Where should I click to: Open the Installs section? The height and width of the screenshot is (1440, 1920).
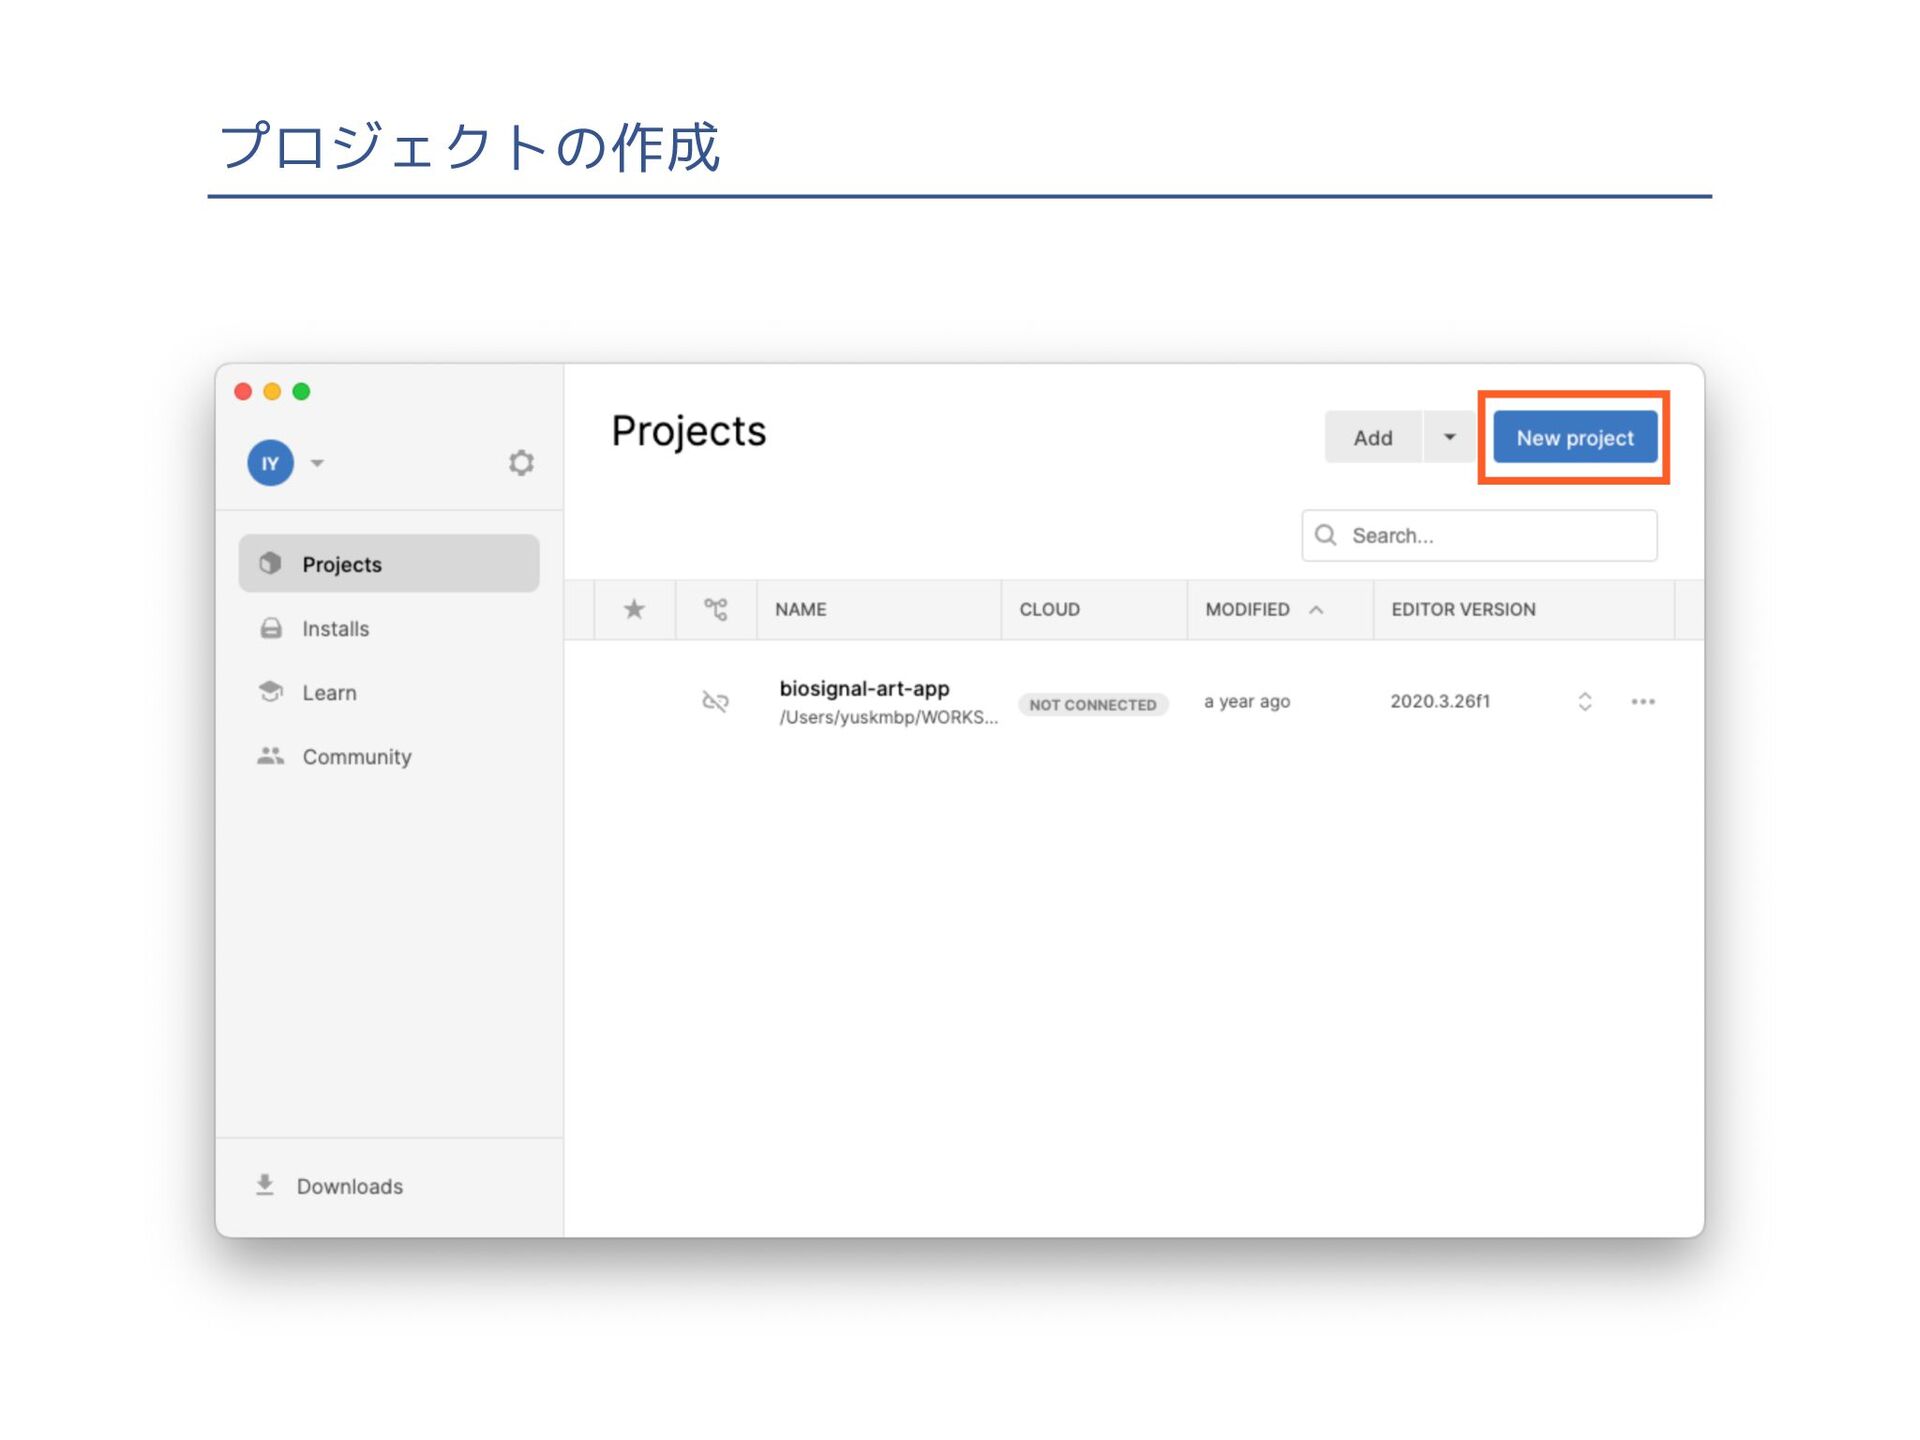point(335,629)
